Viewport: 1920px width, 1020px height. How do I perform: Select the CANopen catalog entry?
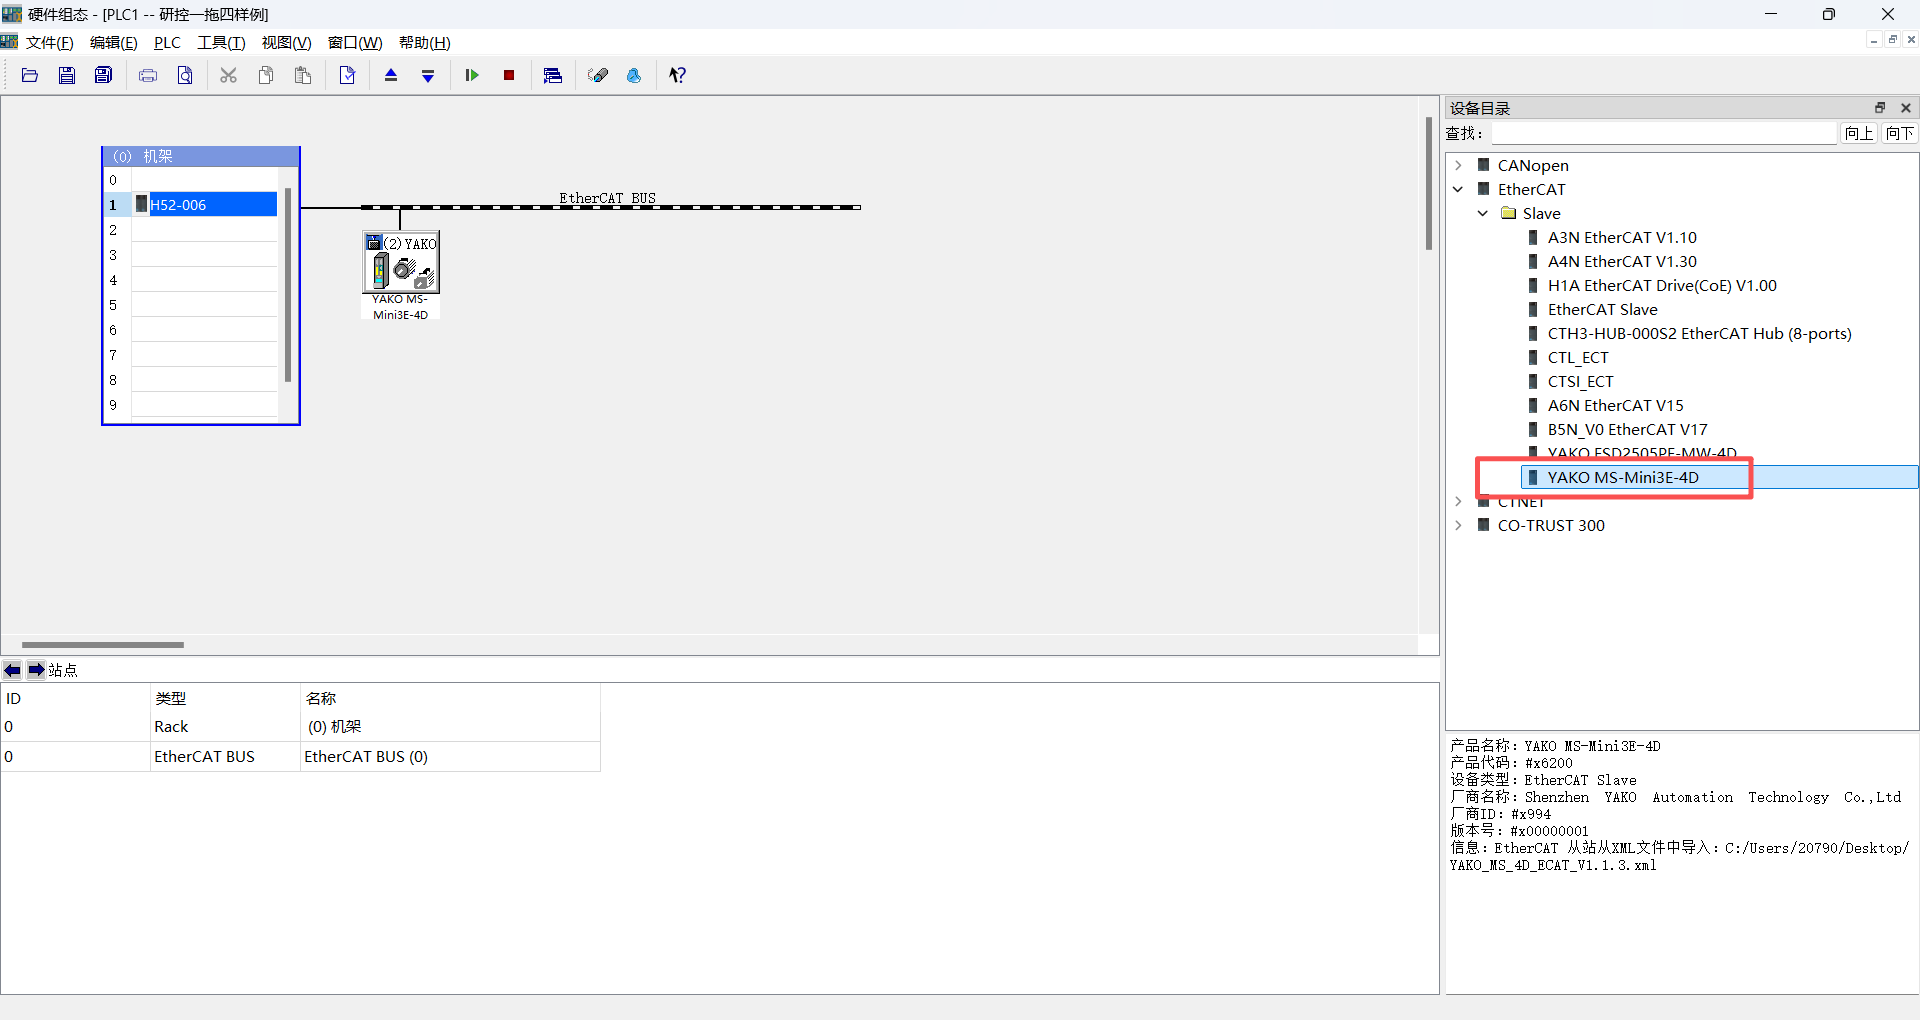(1533, 165)
